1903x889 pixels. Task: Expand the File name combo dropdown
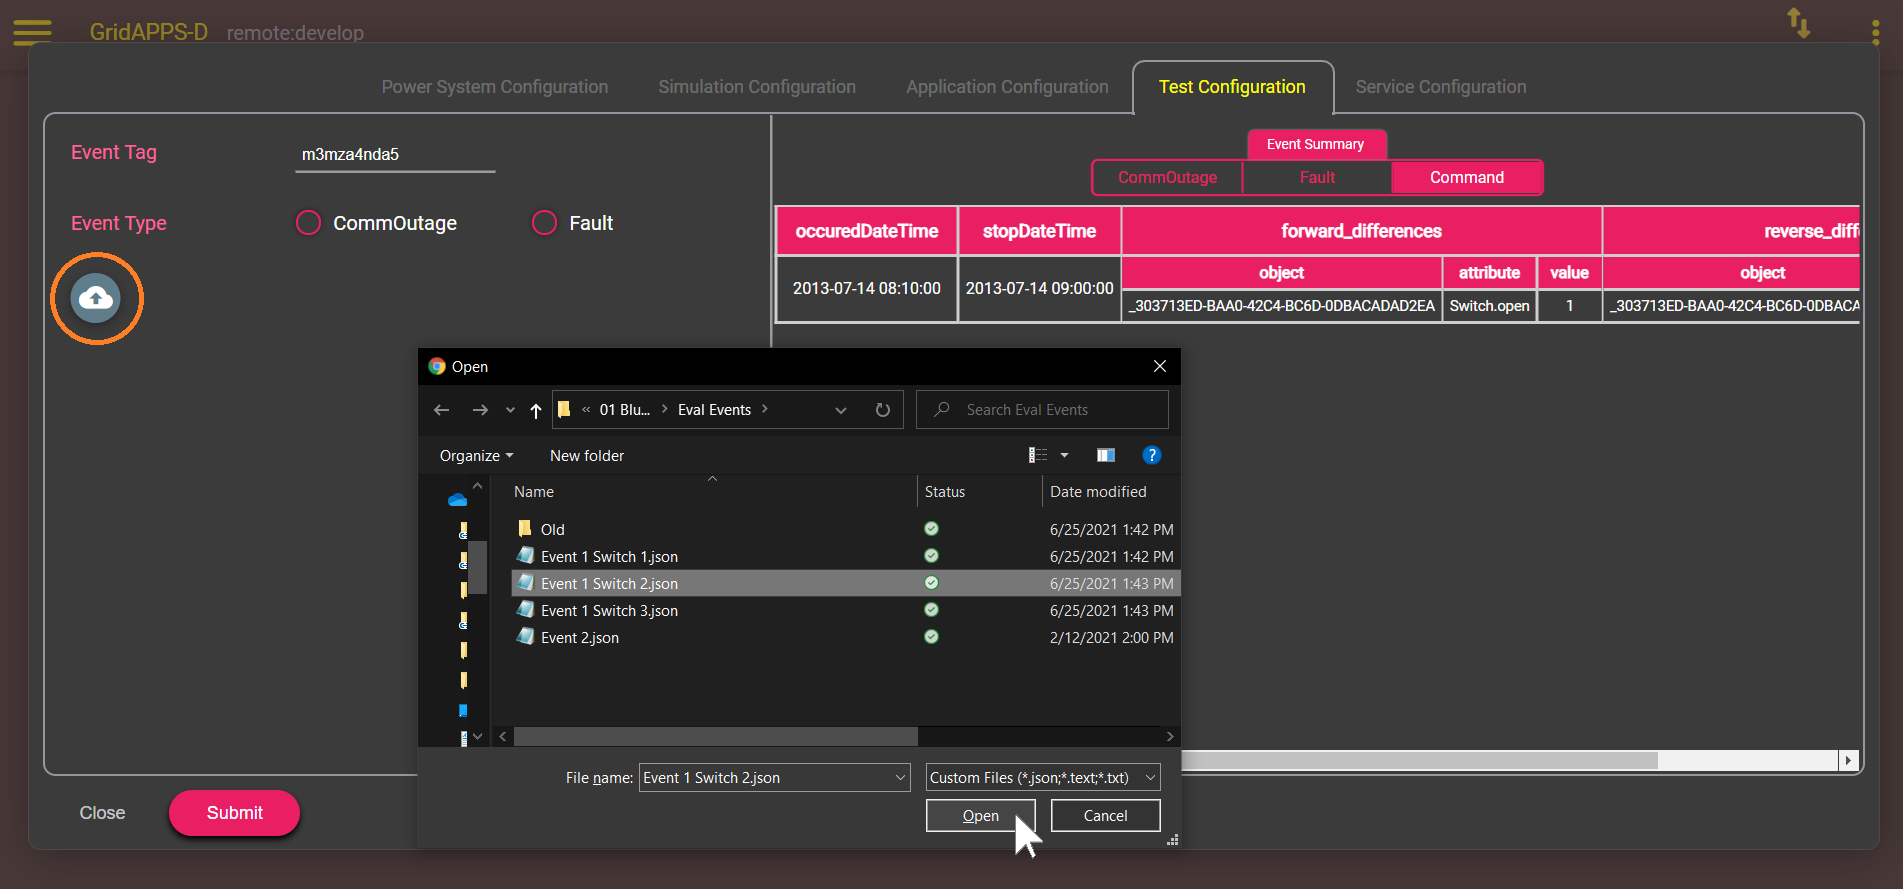(x=900, y=778)
